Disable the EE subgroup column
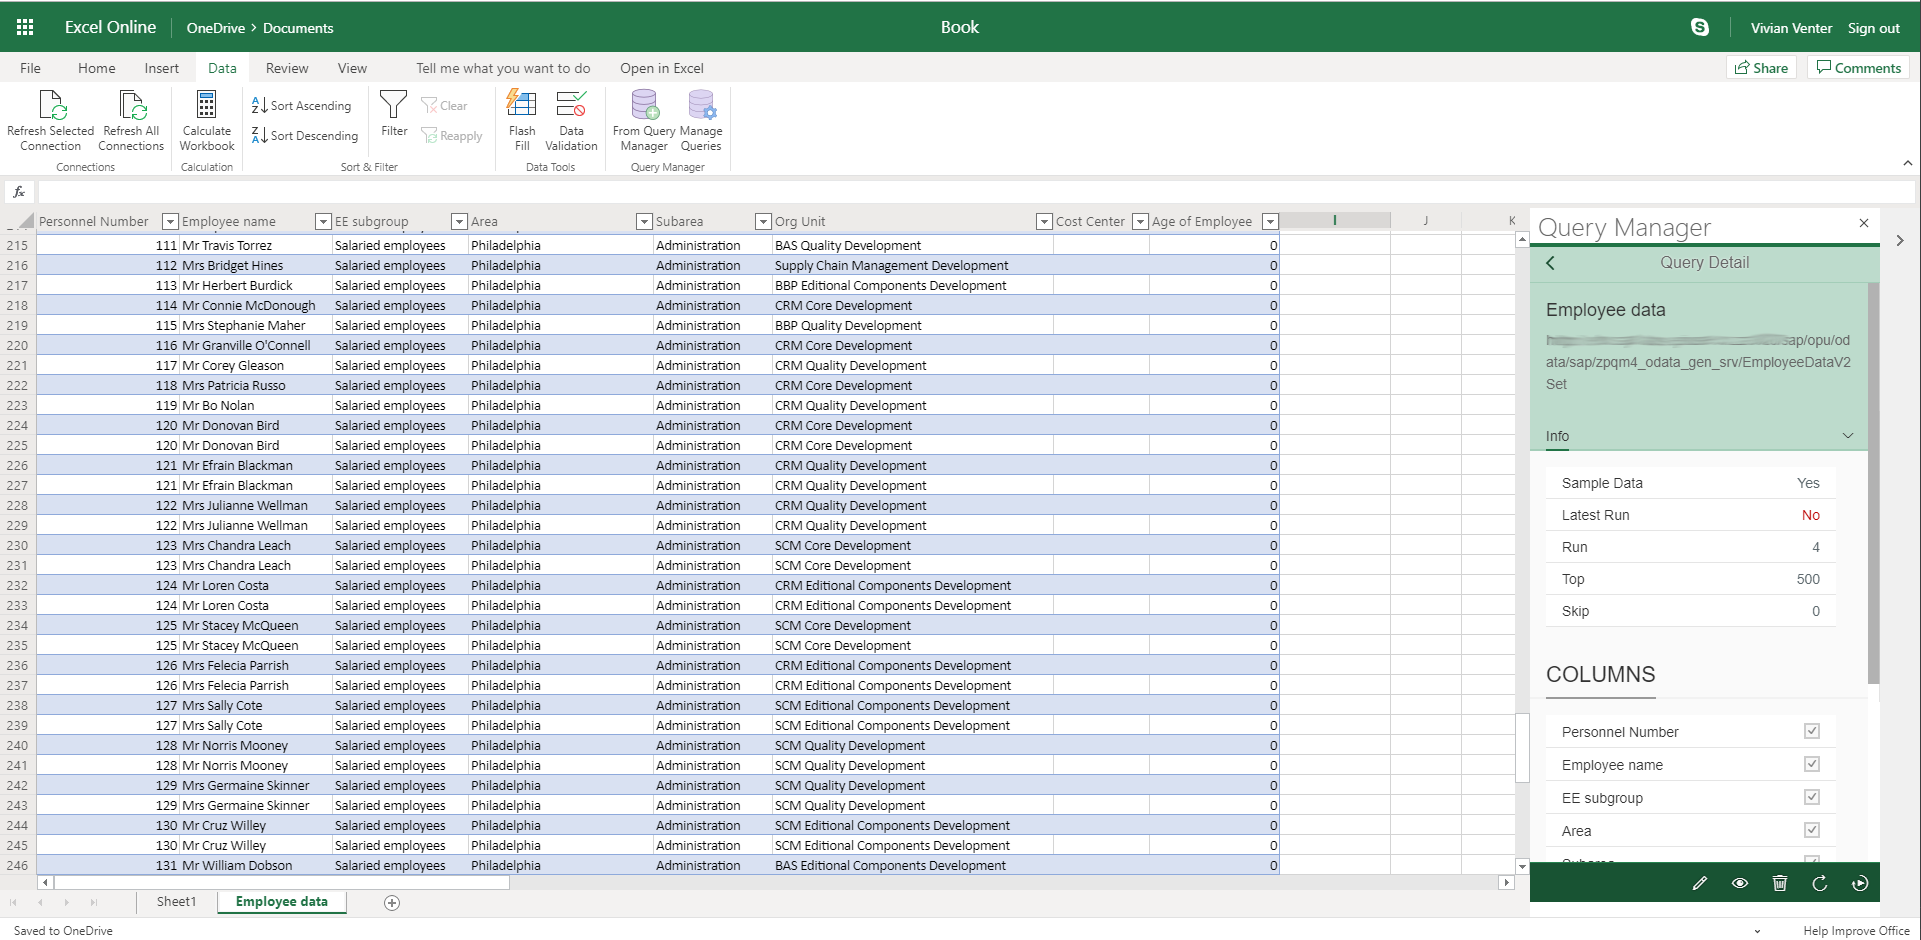This screenshot has height=940, width=1921. pyautogui.click(x=1812, y=797)
